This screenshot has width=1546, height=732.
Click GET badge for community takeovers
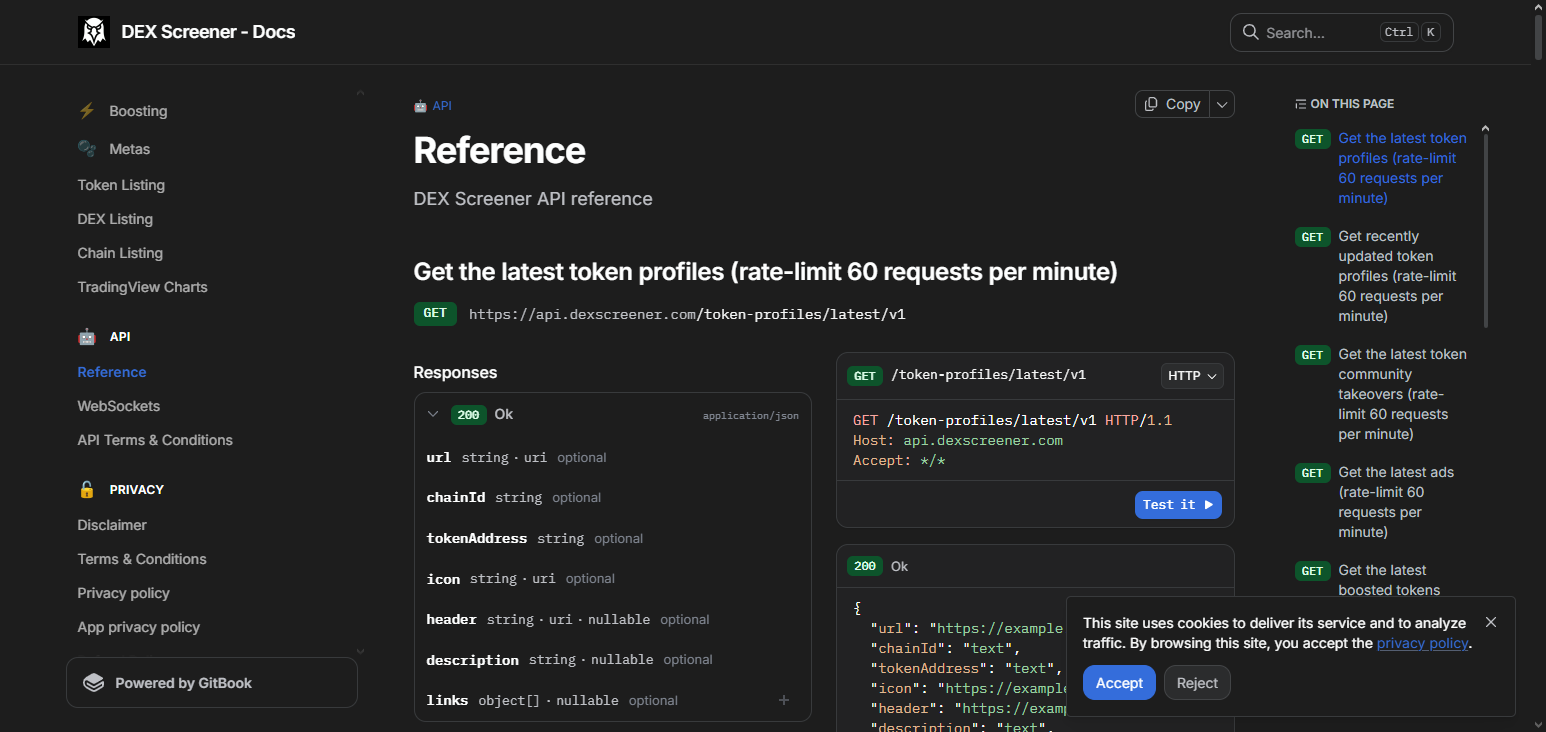(1312, 355)
